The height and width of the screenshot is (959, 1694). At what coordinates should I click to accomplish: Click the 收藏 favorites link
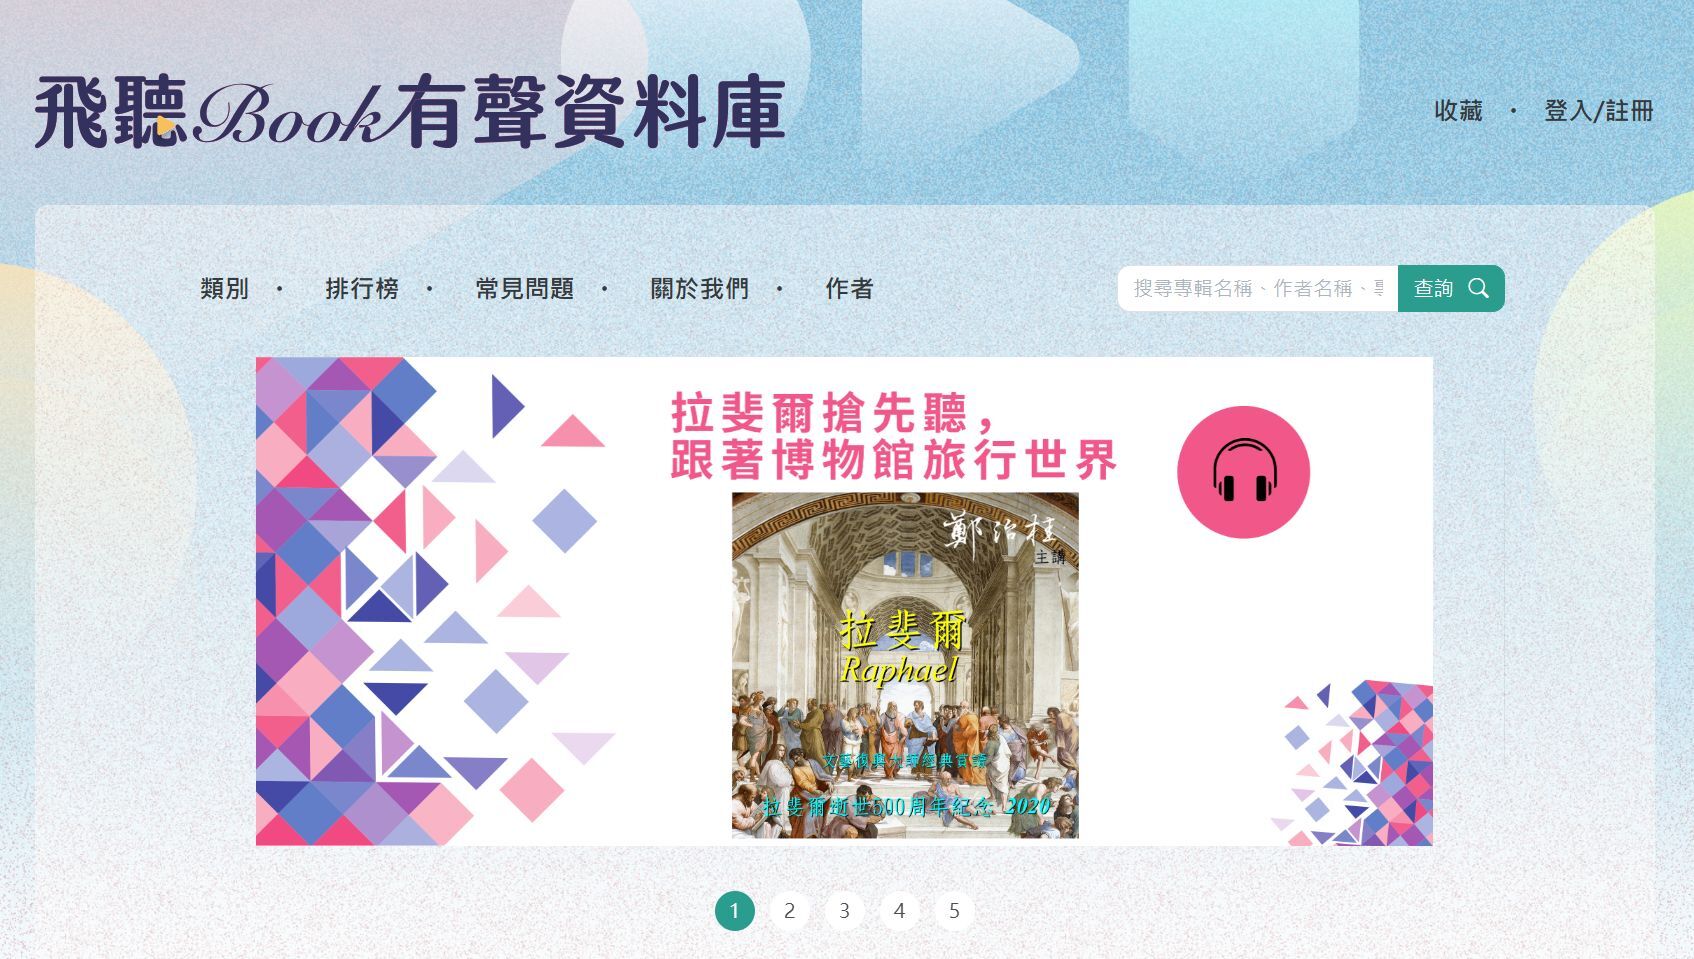[x=1458, y=111]
